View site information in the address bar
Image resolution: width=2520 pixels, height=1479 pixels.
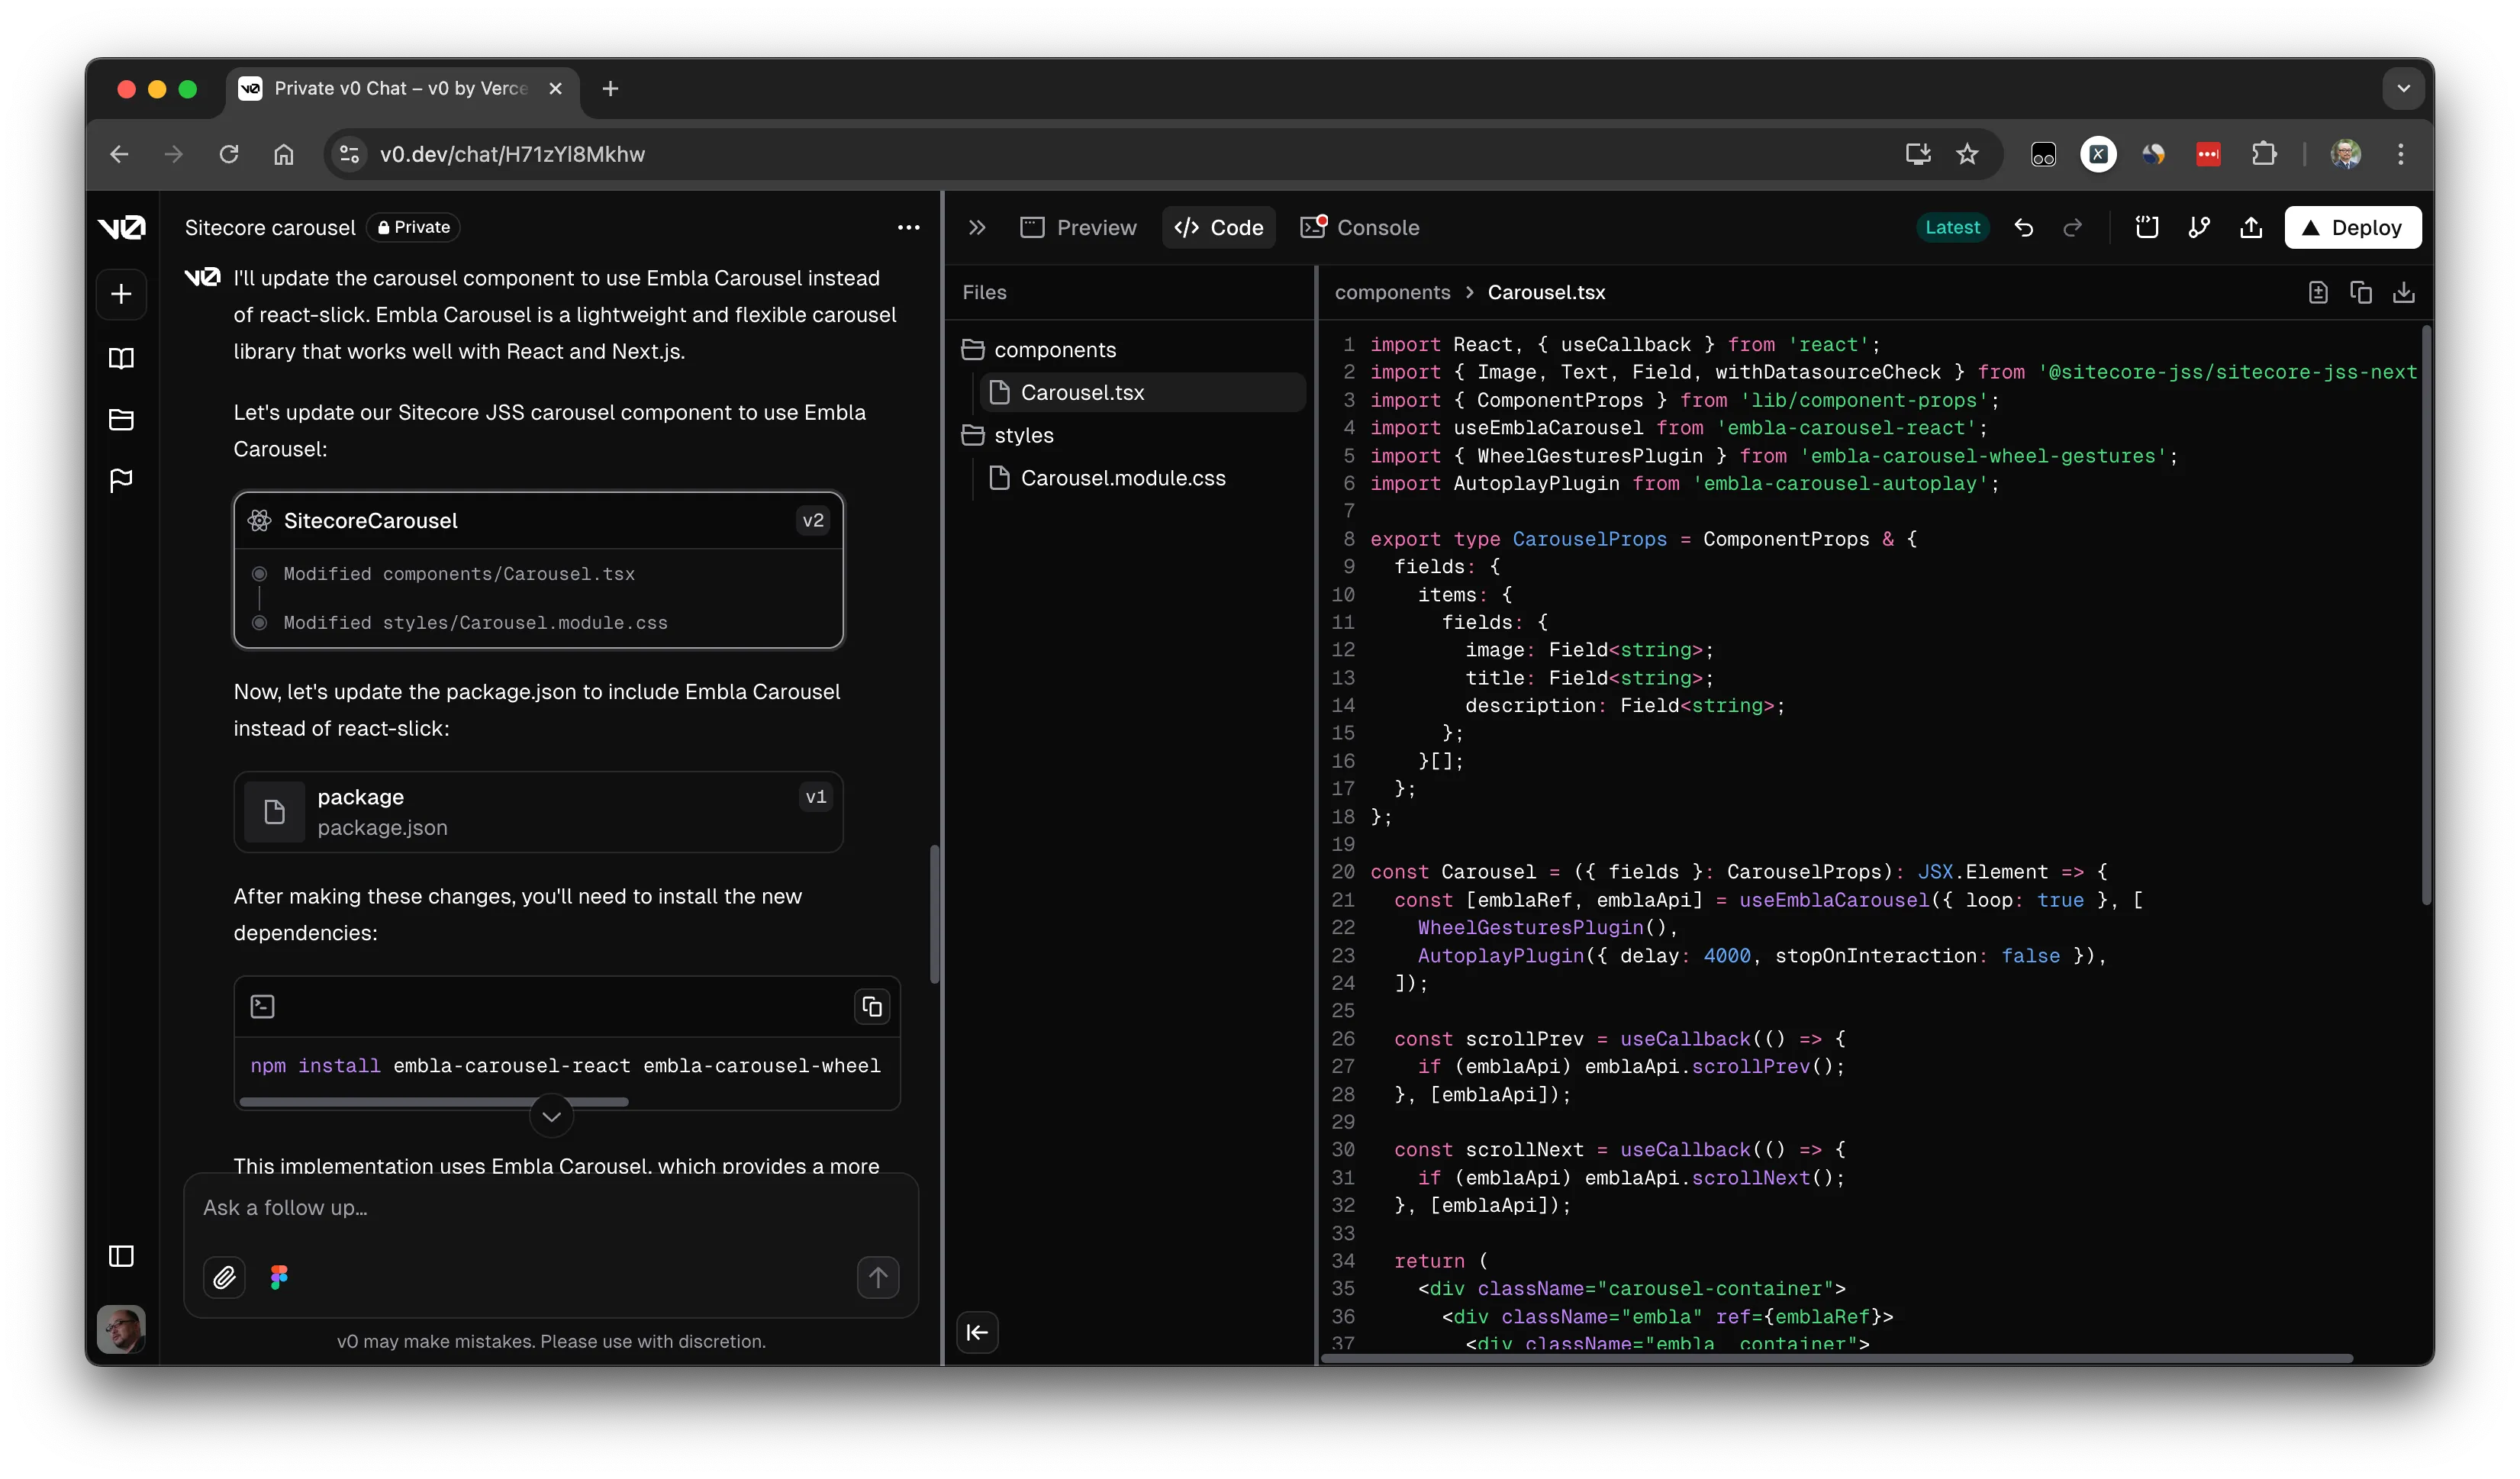click(x=349, y=154)
